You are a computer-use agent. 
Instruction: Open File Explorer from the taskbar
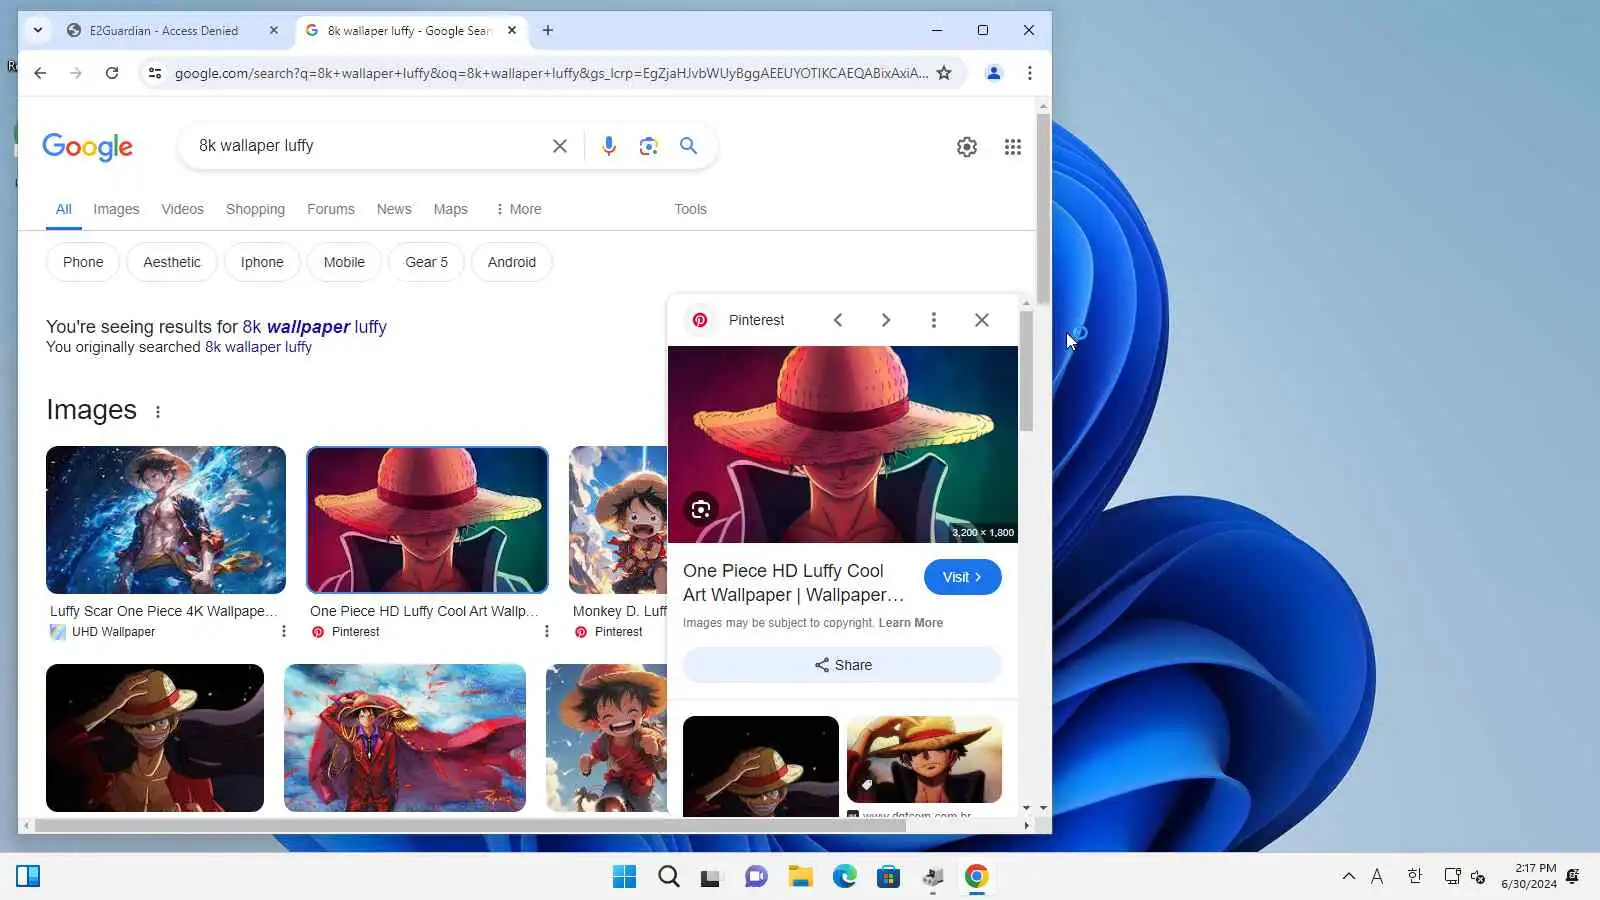click(800, 877)
